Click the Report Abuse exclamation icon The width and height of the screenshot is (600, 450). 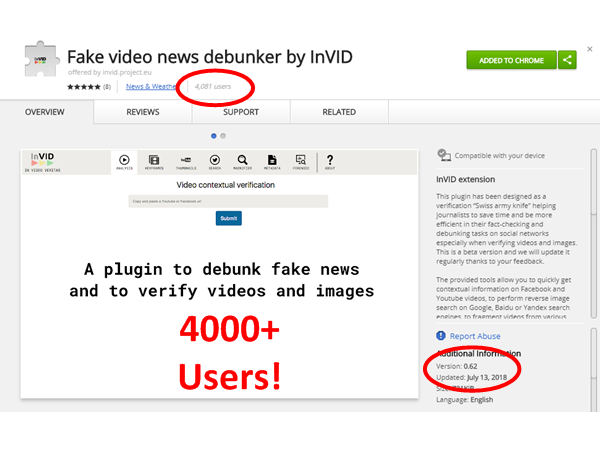pos(441,336)
